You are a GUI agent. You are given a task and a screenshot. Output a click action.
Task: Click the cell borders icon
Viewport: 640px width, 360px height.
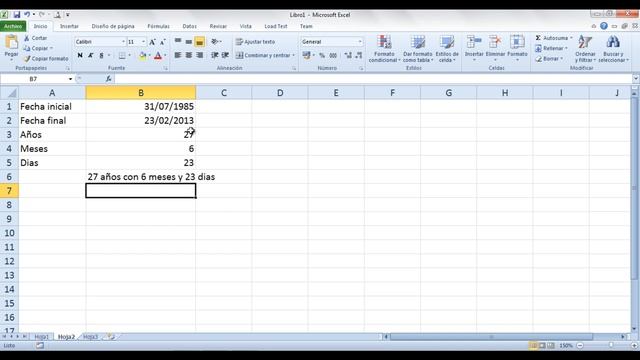[x=122, y=55]
